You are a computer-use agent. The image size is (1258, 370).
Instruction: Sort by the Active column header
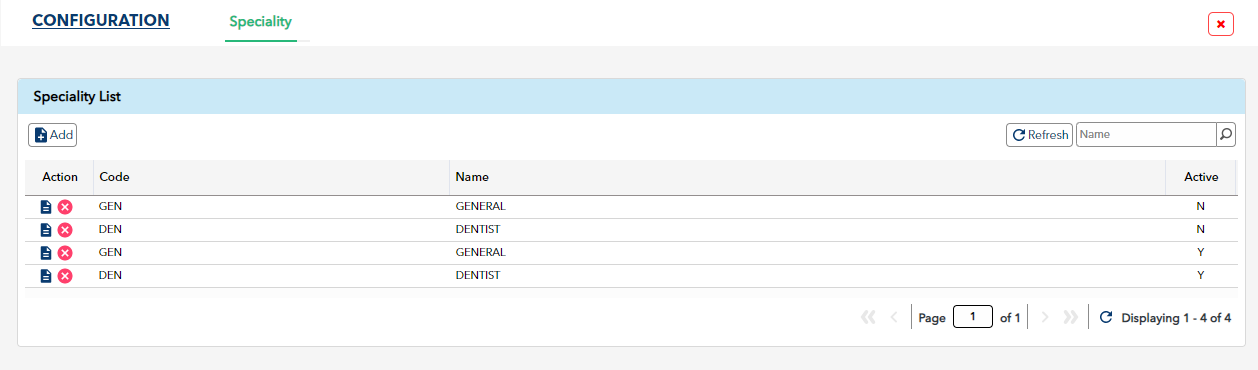[x=1201, y=177]
